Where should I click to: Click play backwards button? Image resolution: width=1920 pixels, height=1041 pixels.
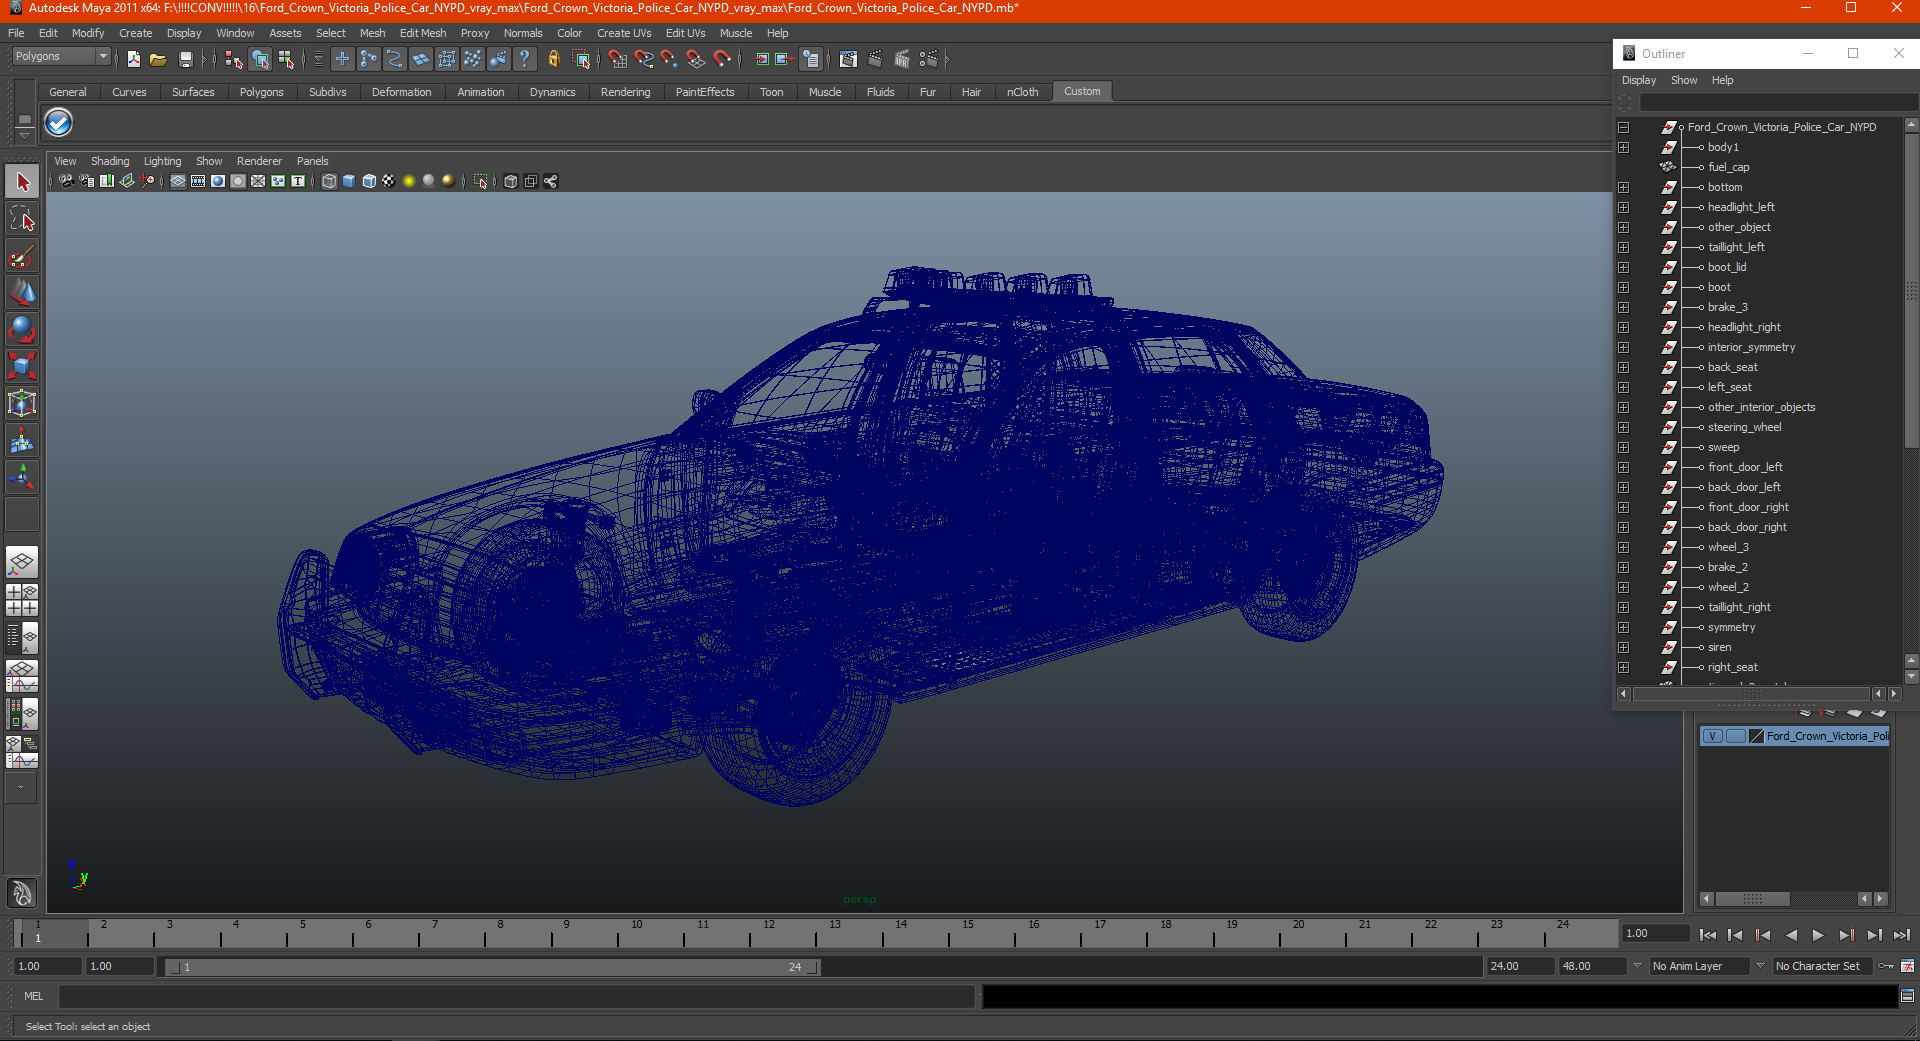(x=1791, y=935)
